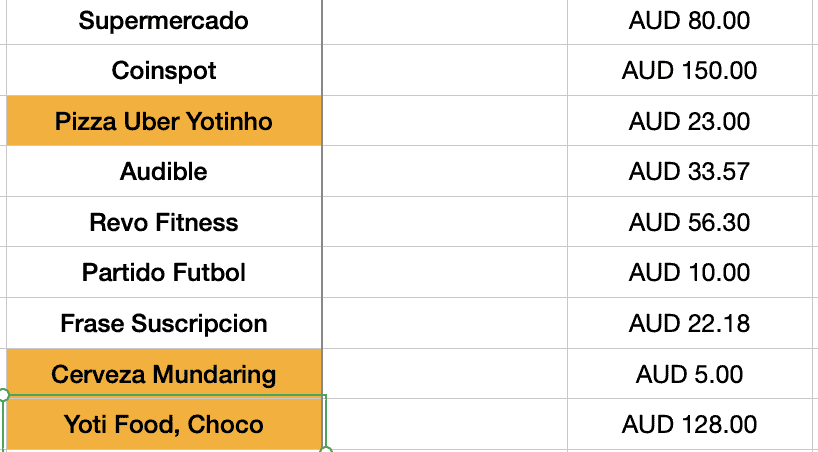This screenshot has width=818, height=452.
Task: Click the Audible expense cell
Action: click(164, 172)
